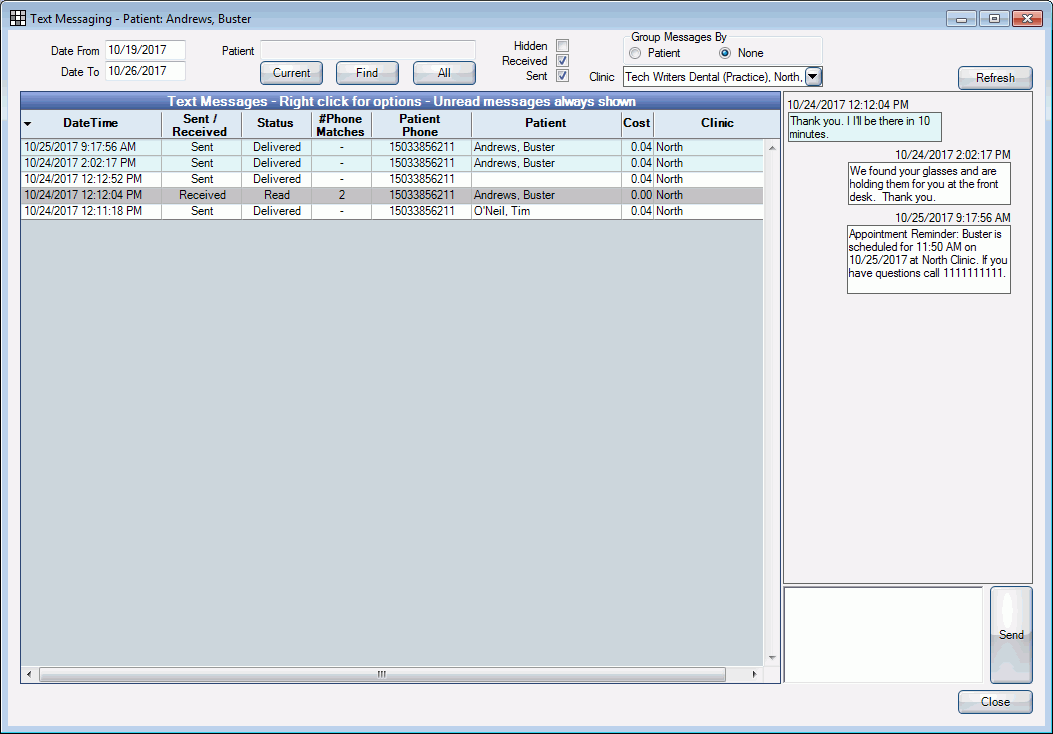Sort by Sent / Received column header
The image size is (1053, 734).
pos(201,125)
